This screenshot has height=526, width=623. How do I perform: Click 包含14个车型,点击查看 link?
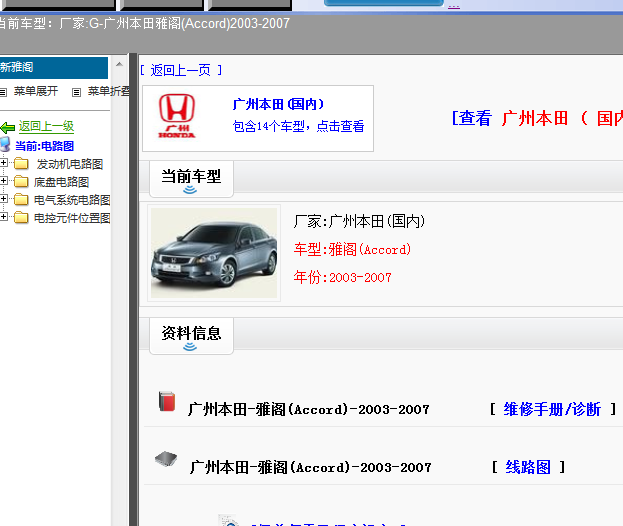tap(298, 126)
